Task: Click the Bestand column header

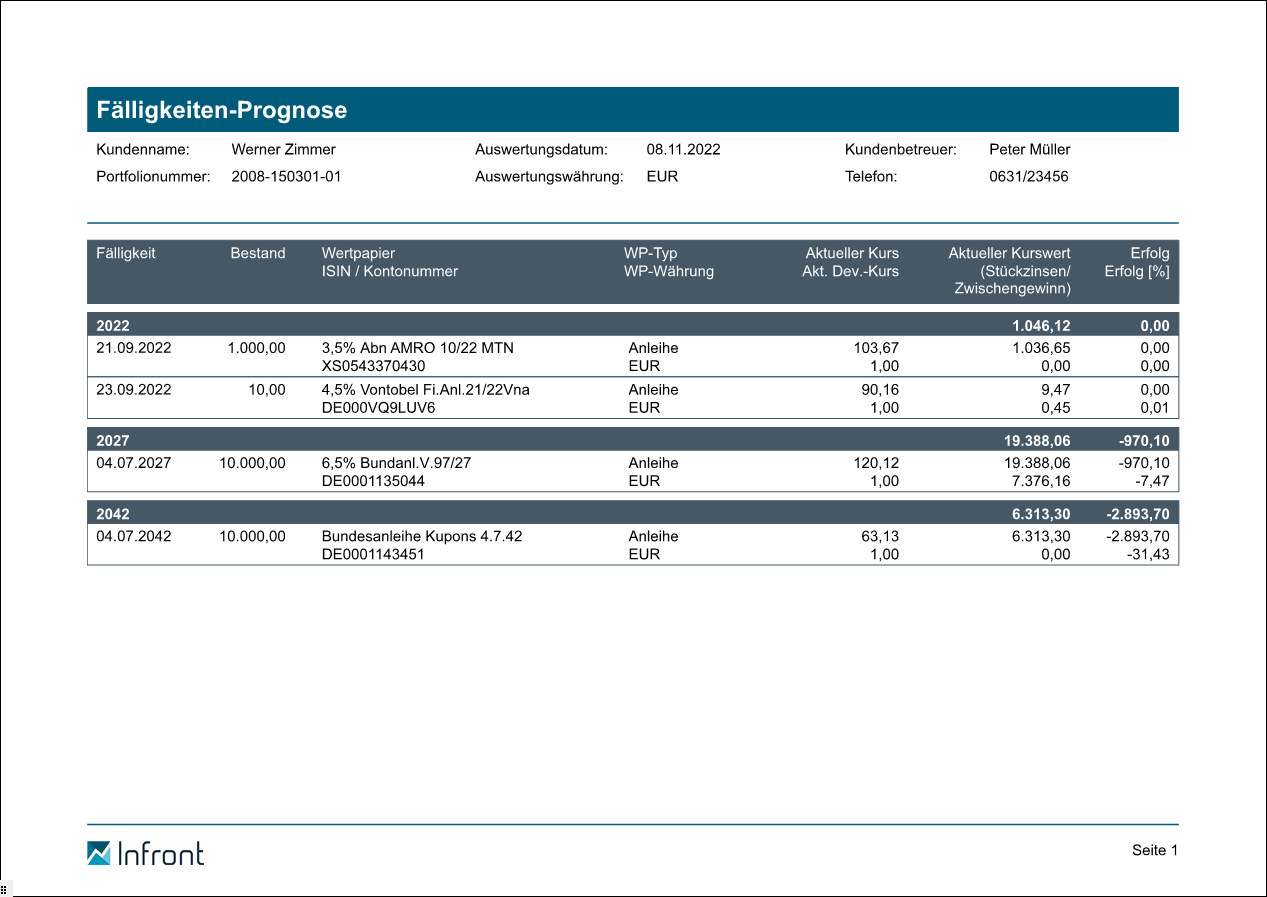Action: (257, 254)
